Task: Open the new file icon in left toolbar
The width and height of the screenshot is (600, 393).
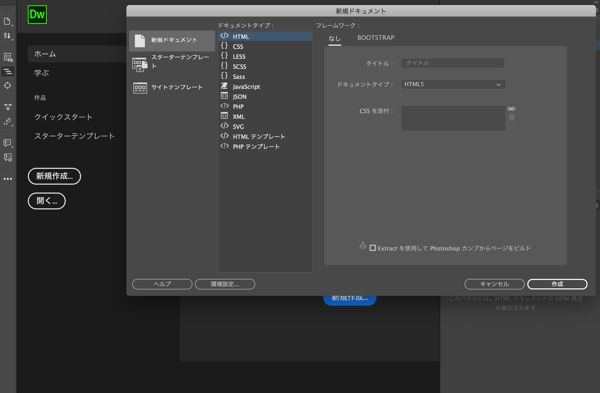Action: pos(7,21)
